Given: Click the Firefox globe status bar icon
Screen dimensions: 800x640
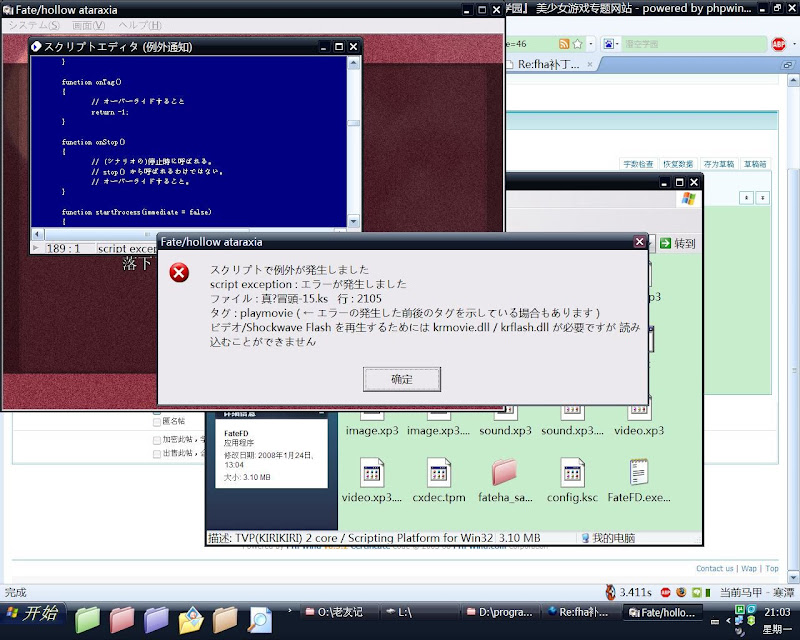Looking at the screenshot, I should pos(681,593).
